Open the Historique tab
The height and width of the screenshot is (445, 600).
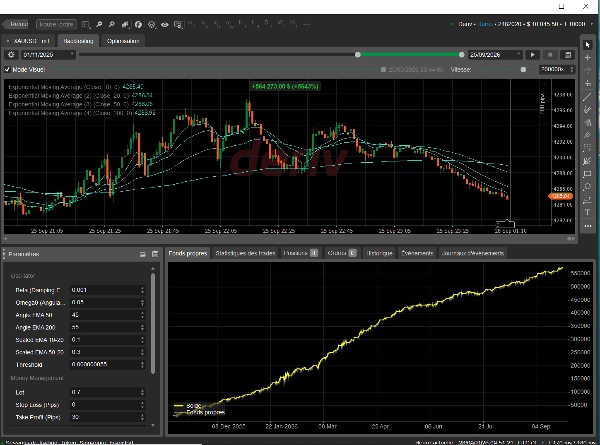pyautogui.click(x=379, y=253)
